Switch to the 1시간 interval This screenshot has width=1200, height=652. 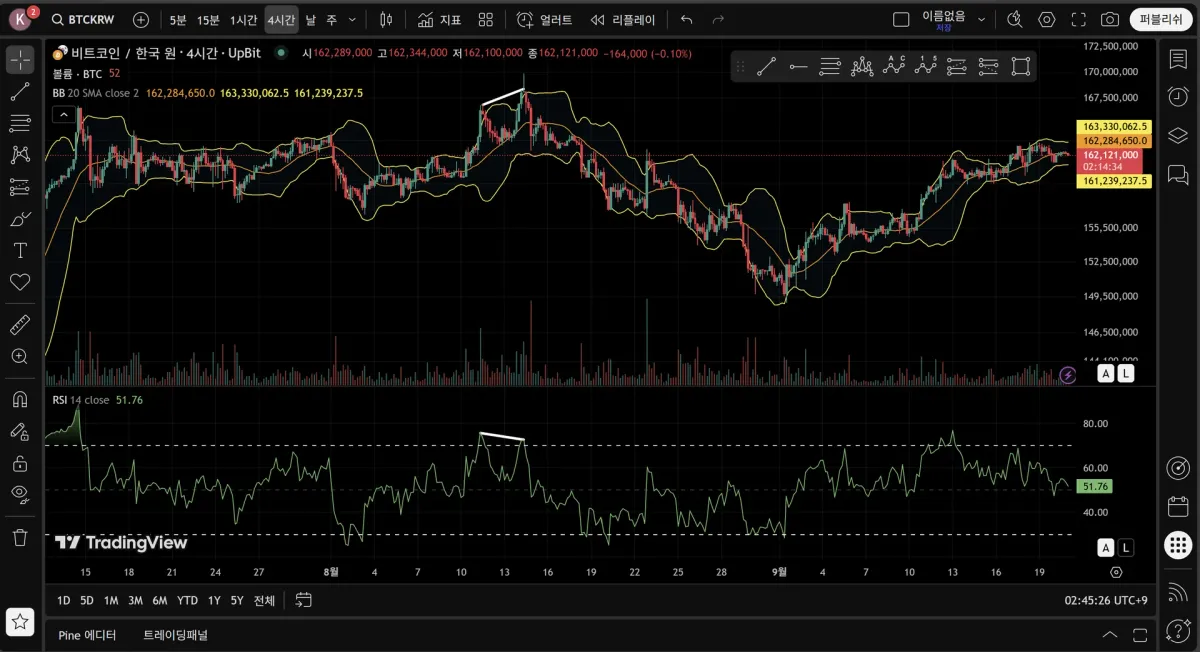point(244,20)
